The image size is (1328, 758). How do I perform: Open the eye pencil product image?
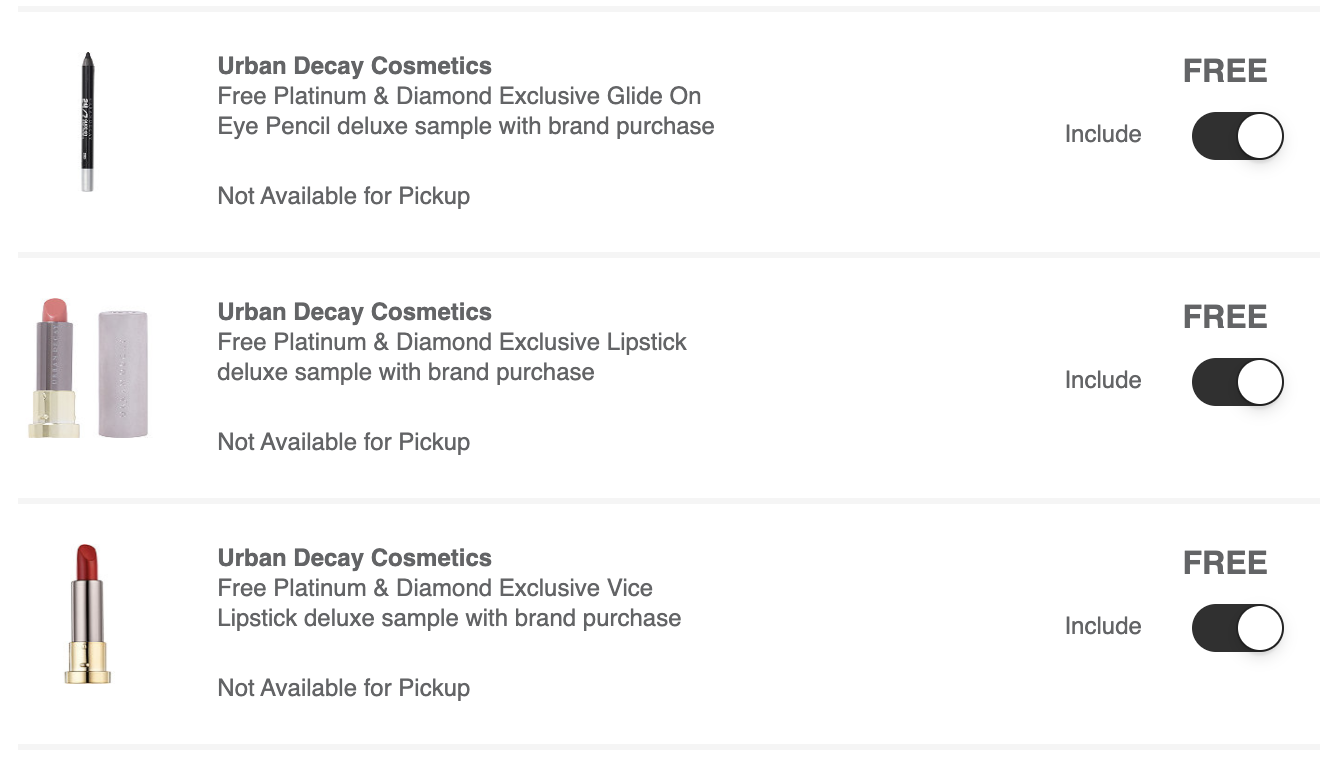tap(88, 122)
